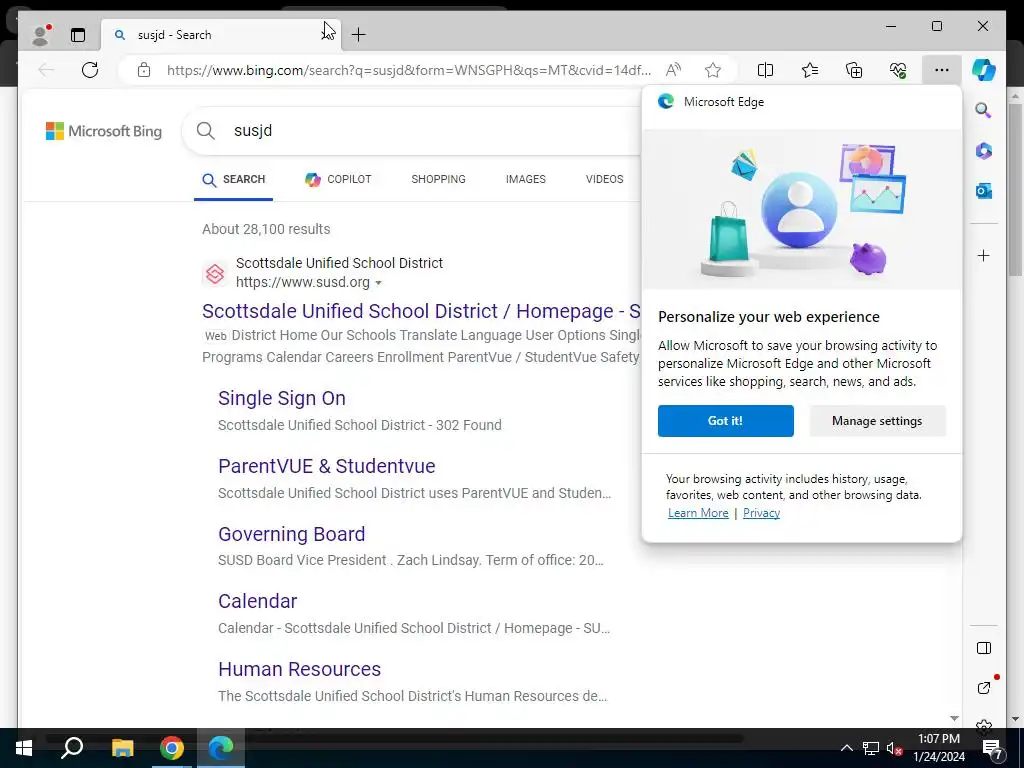Open the 'Governing Board' link
This screenshot has height=768, width=1024.
[x=291, y=534]
